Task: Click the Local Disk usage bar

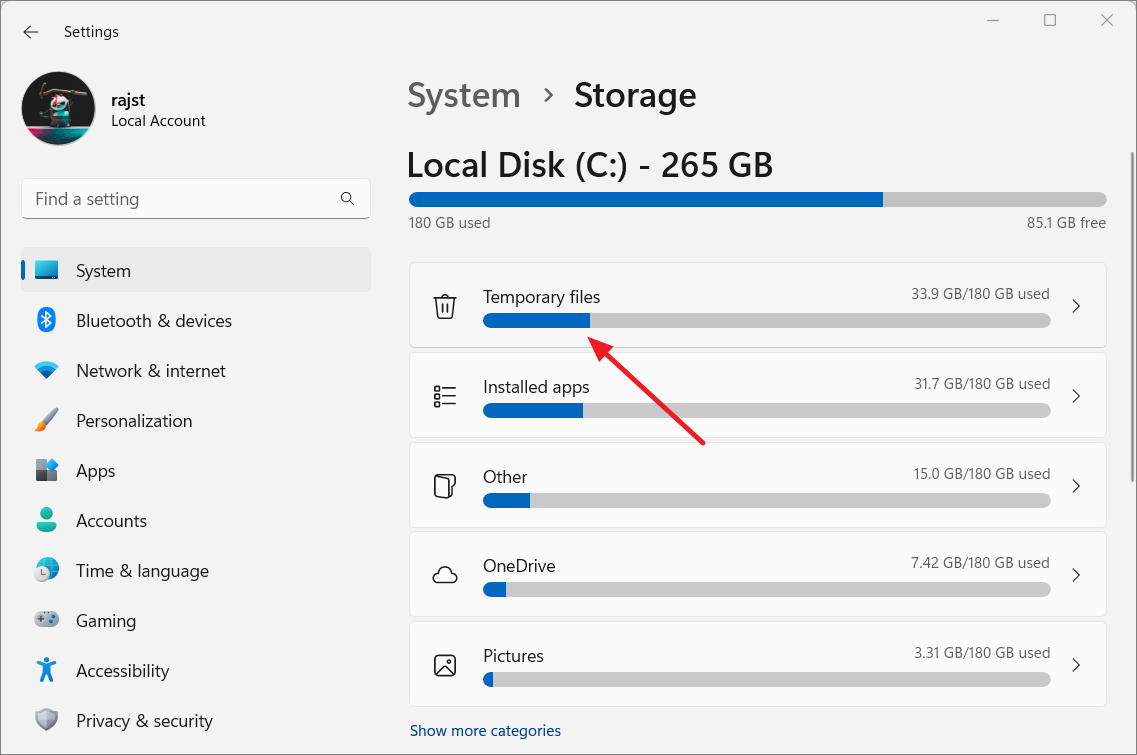Action: (x=757, y=199)
